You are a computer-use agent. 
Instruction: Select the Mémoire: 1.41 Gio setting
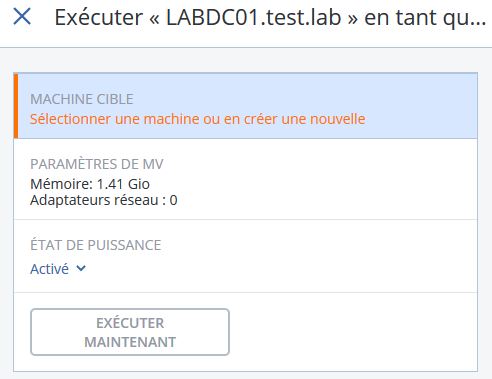tap(90, 184)
